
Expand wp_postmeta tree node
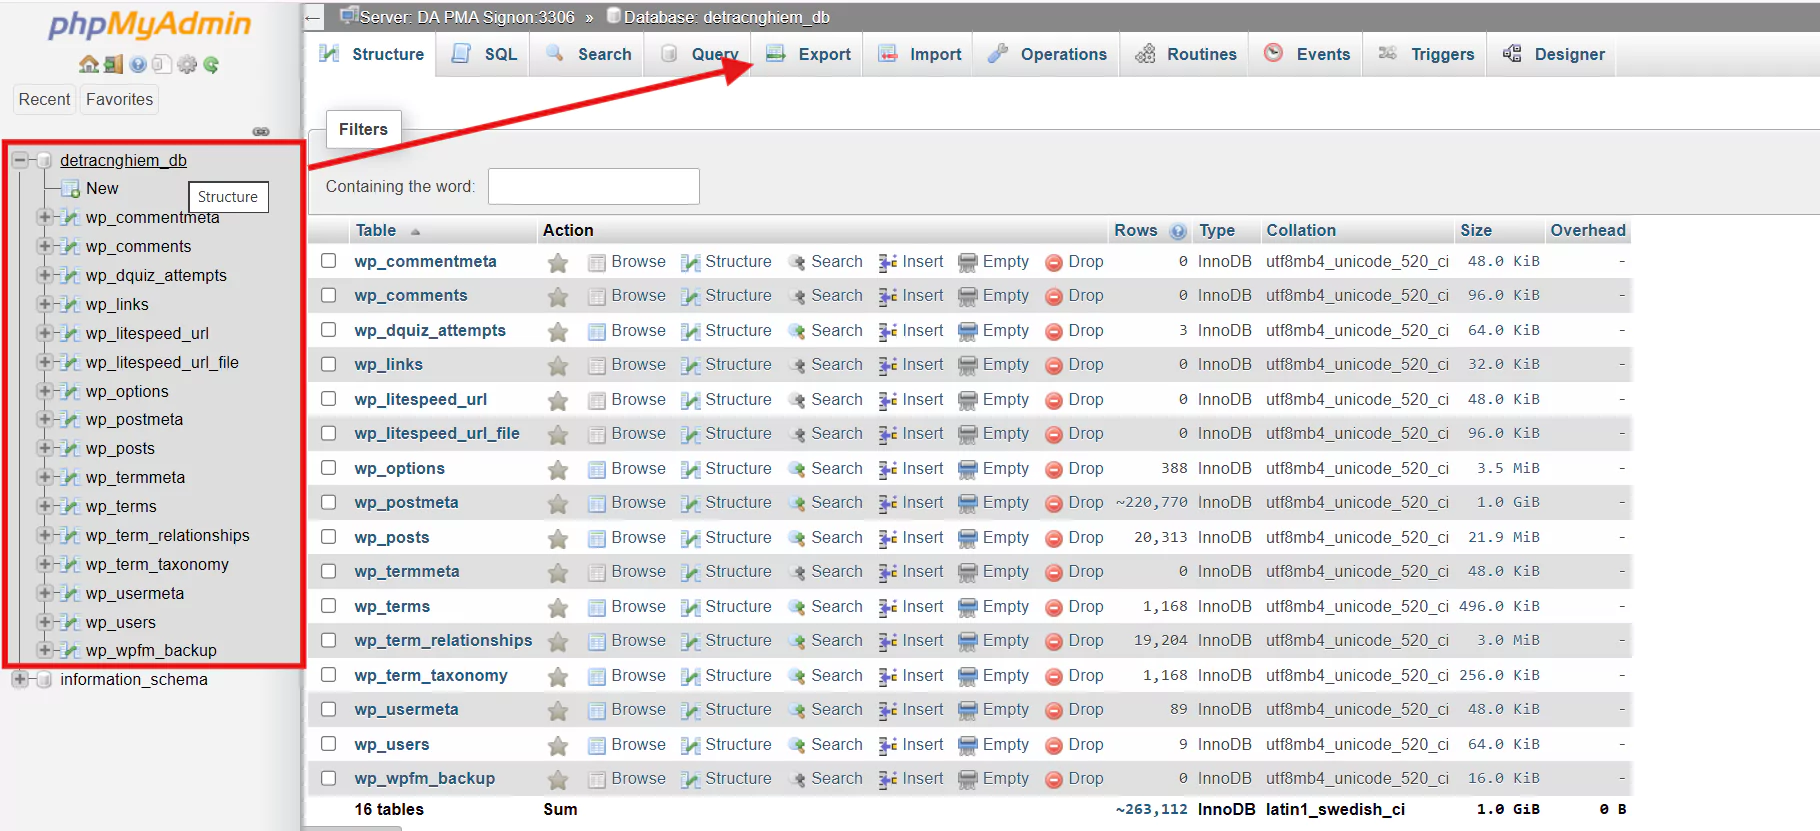point(44,419)
